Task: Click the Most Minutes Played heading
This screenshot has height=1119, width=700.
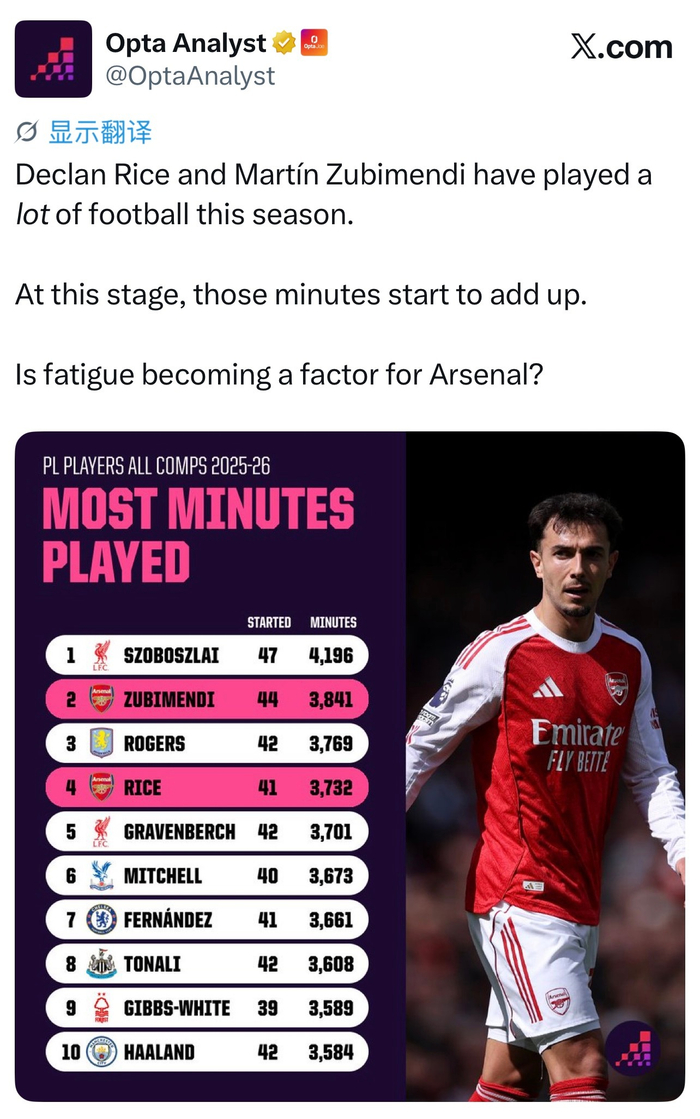Action: (x=198, y=535)
